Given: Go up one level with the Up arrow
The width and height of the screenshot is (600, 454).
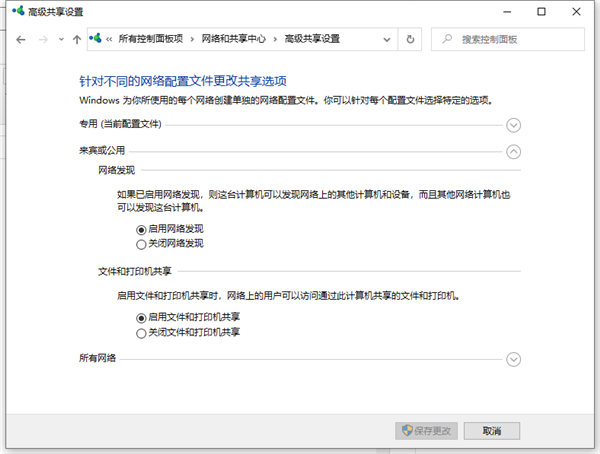Looking at the screenshot, I should coord(77,39).
